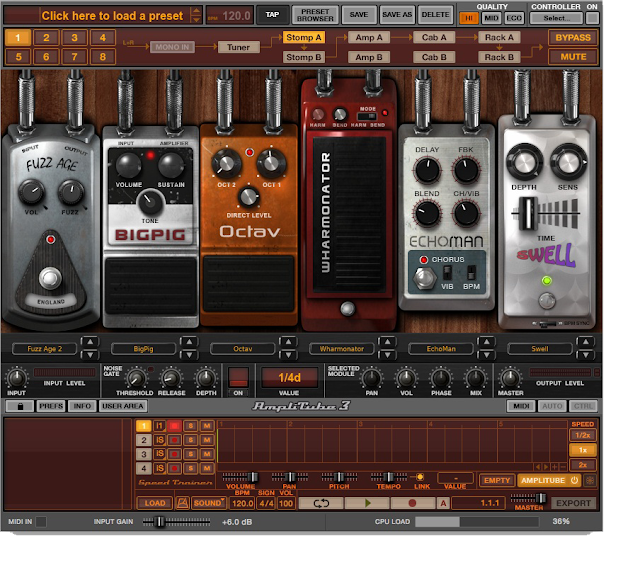Click the noise gate Threshold knob
640x565 pixels.
[x=136, y=378]
